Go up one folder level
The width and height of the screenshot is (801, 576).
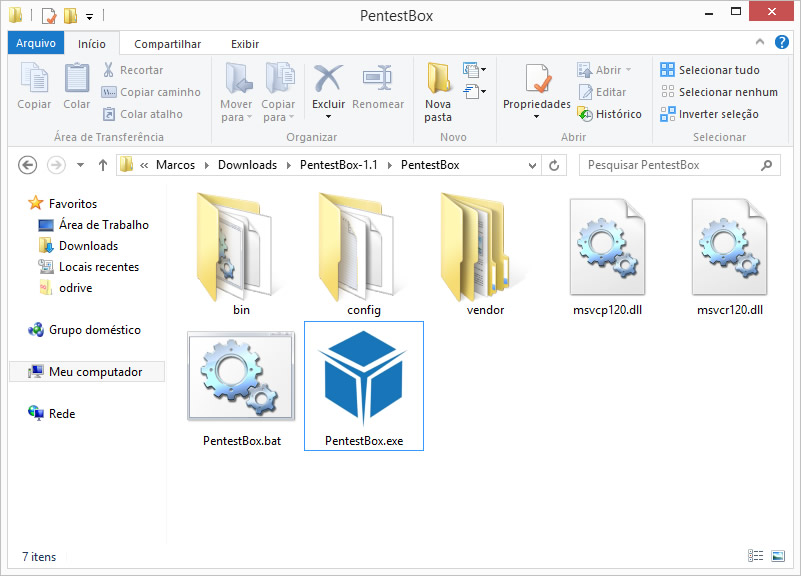(103, 165)
